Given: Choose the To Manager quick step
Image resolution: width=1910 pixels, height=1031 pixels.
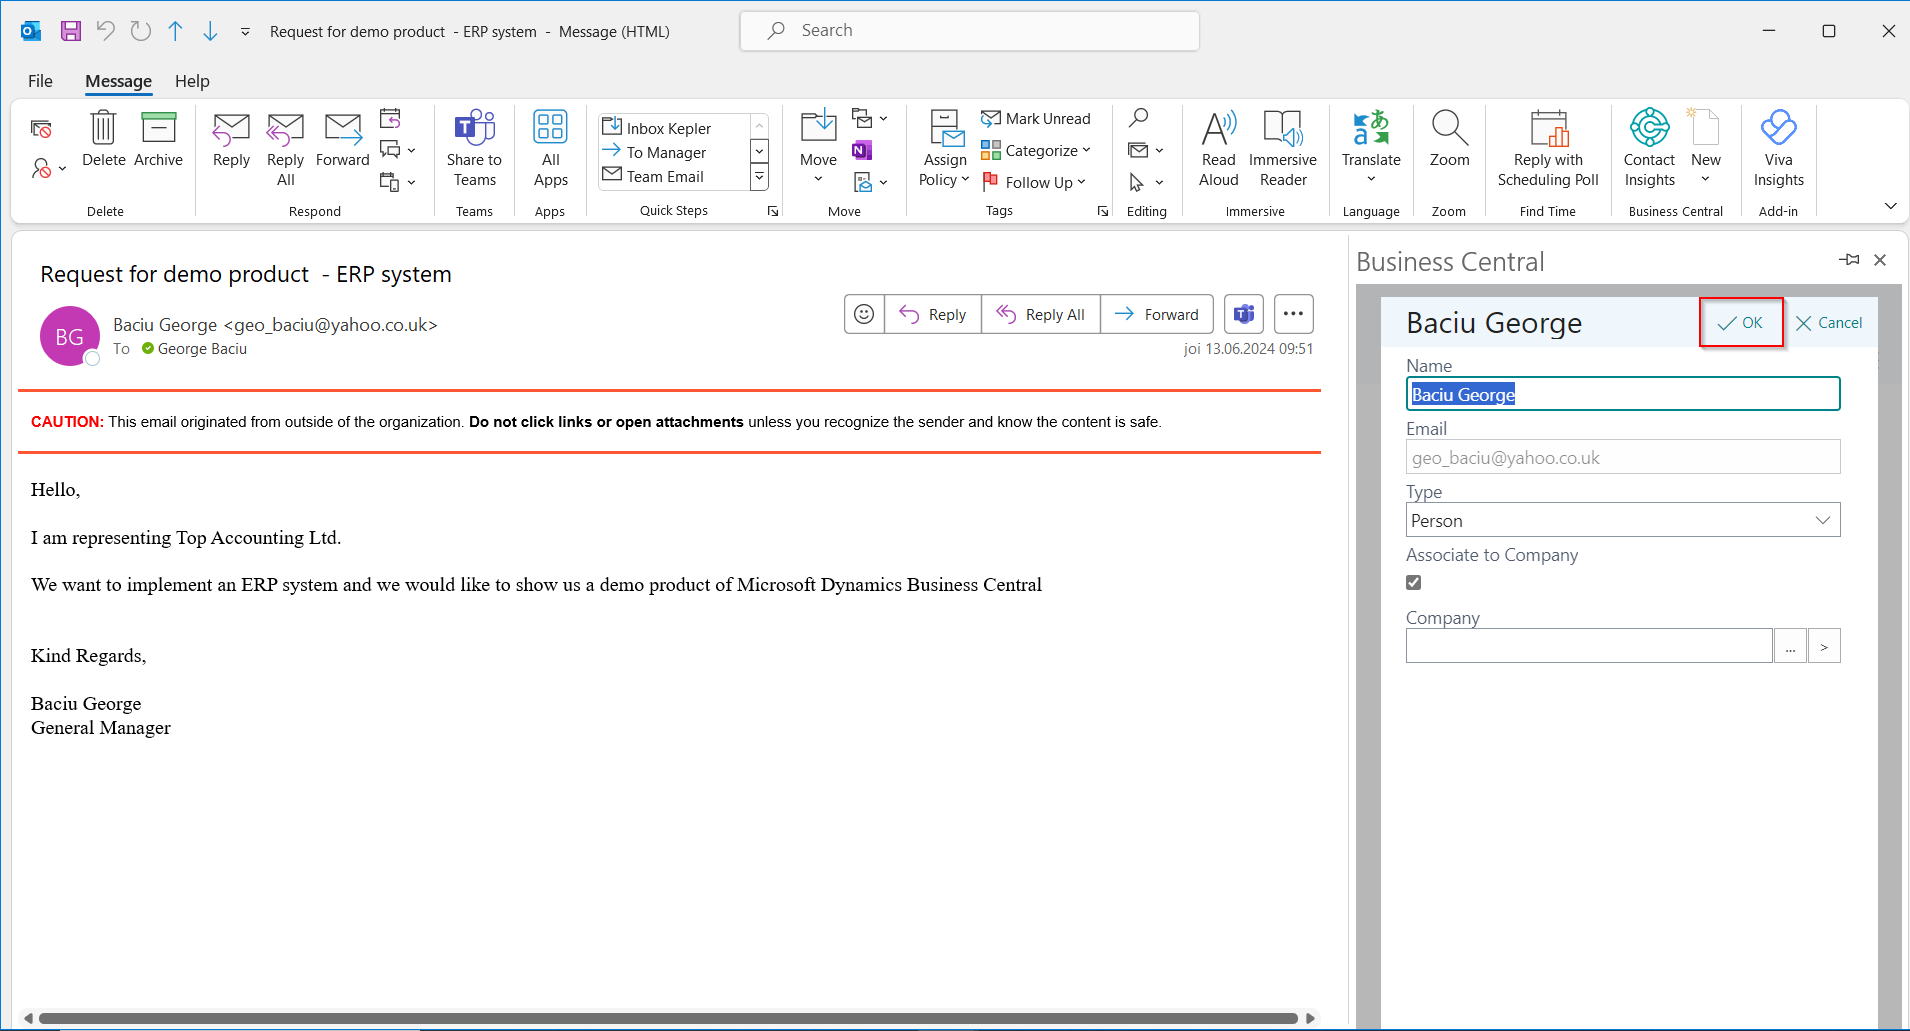Looking at the screenshot, I should coord(674,152).
